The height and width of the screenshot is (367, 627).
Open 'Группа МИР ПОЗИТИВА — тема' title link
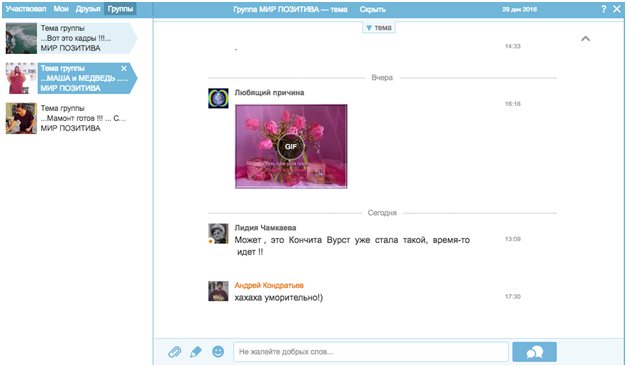290,9
